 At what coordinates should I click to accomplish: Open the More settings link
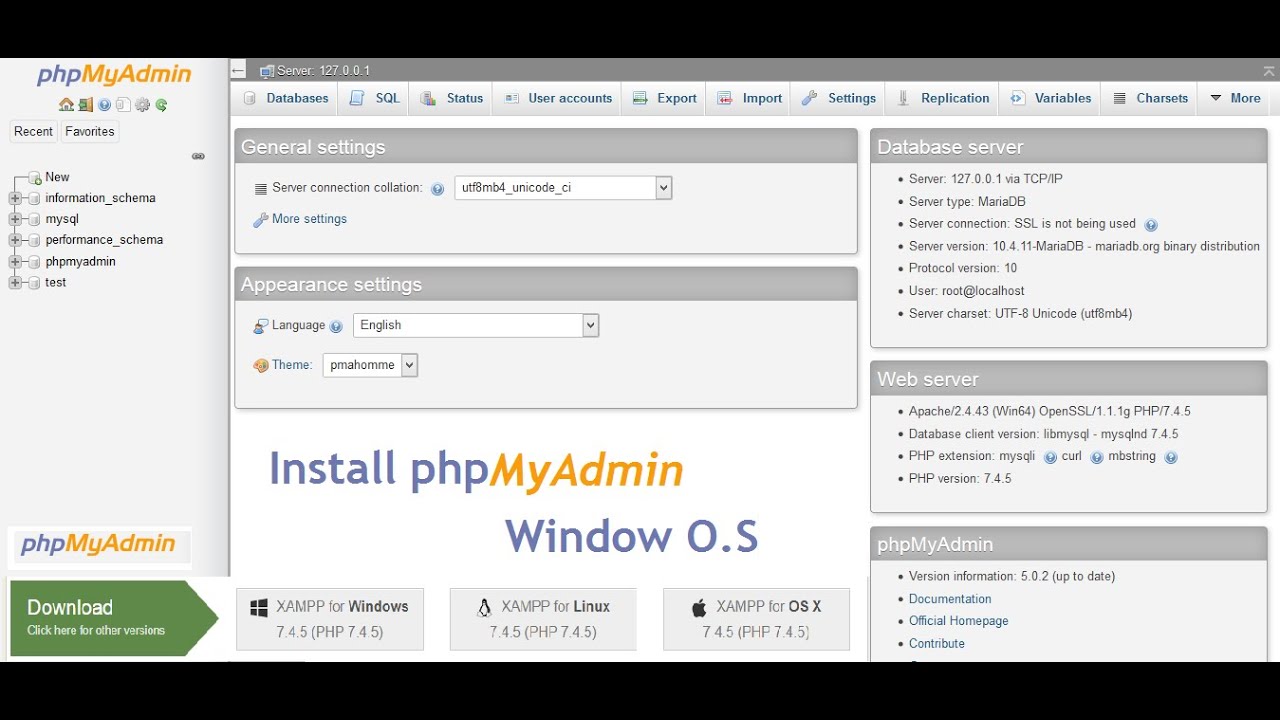point(309,219)
